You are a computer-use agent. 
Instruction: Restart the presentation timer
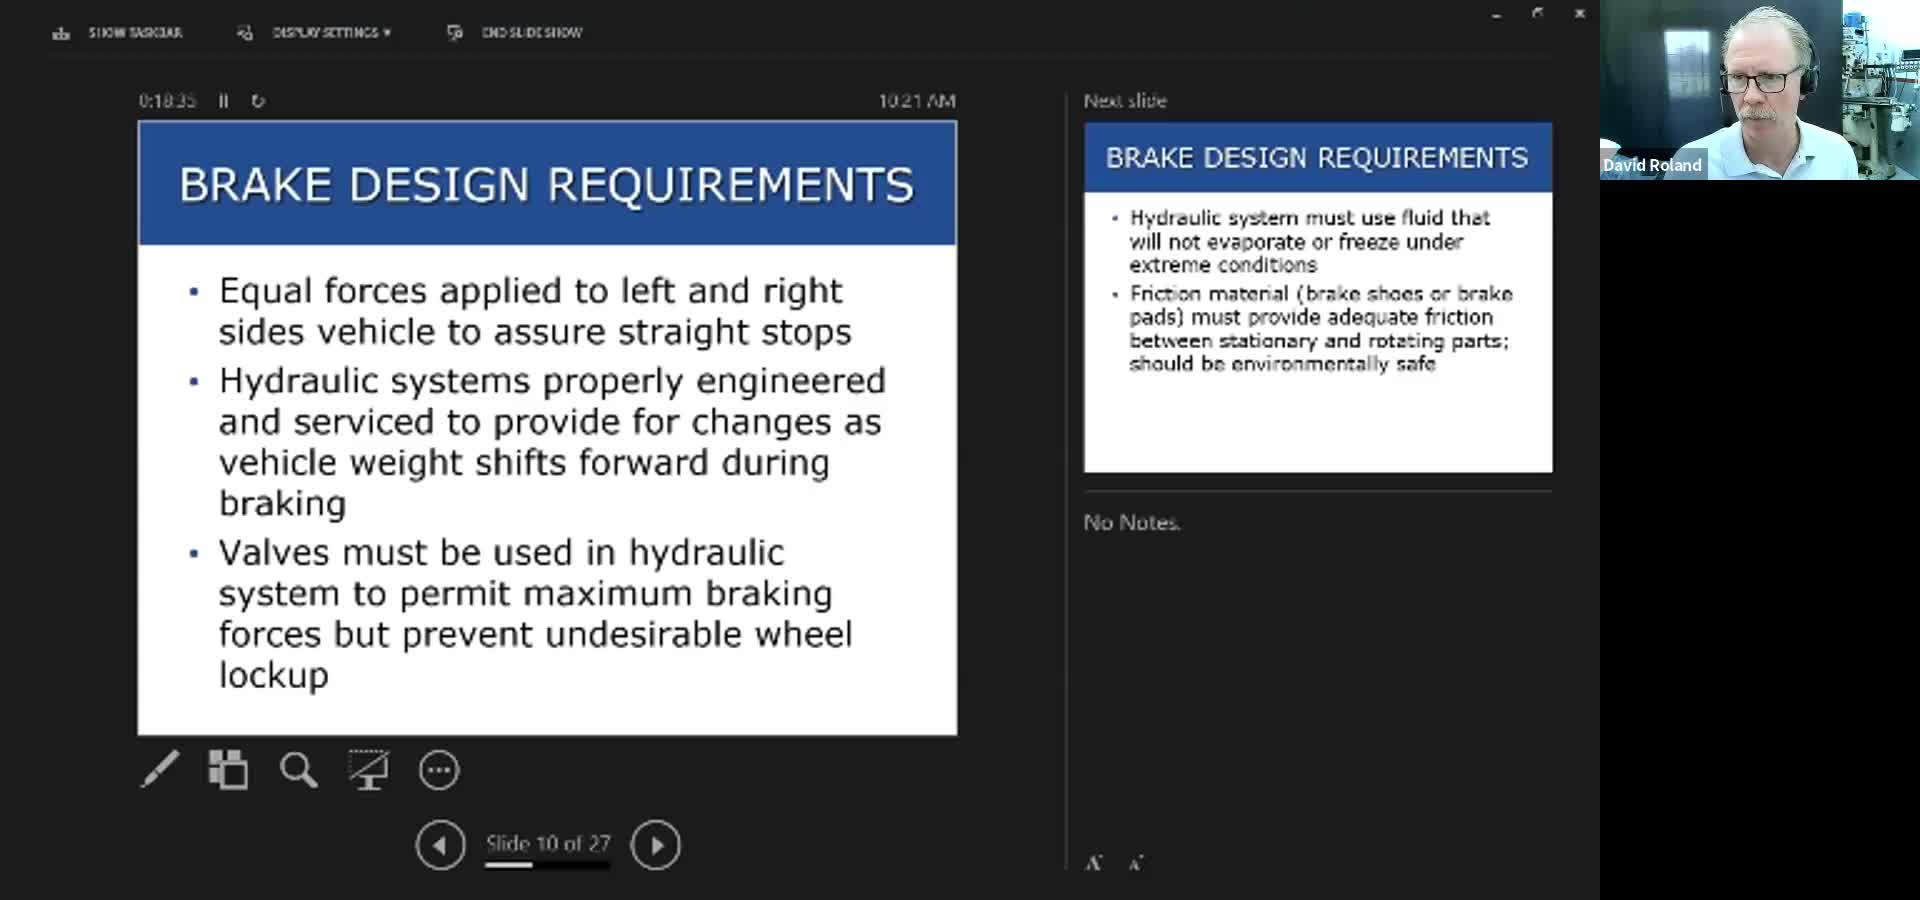(258, 101)
